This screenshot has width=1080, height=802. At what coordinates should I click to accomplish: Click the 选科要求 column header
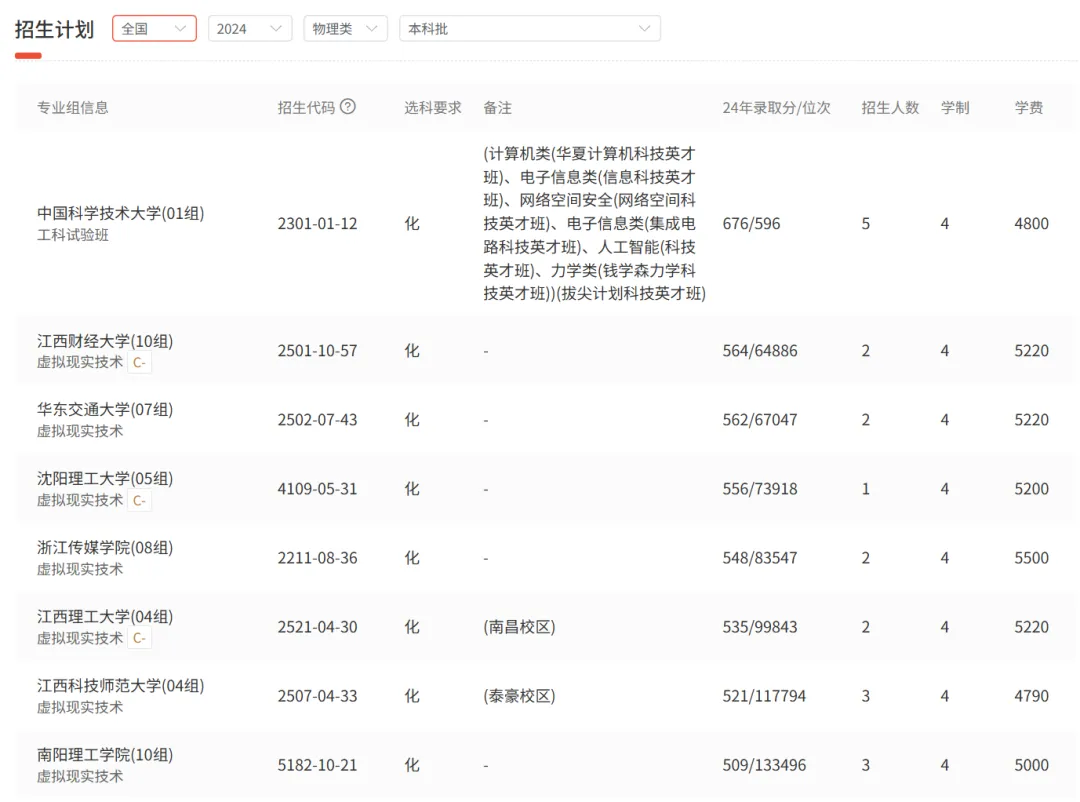[432, 107]
